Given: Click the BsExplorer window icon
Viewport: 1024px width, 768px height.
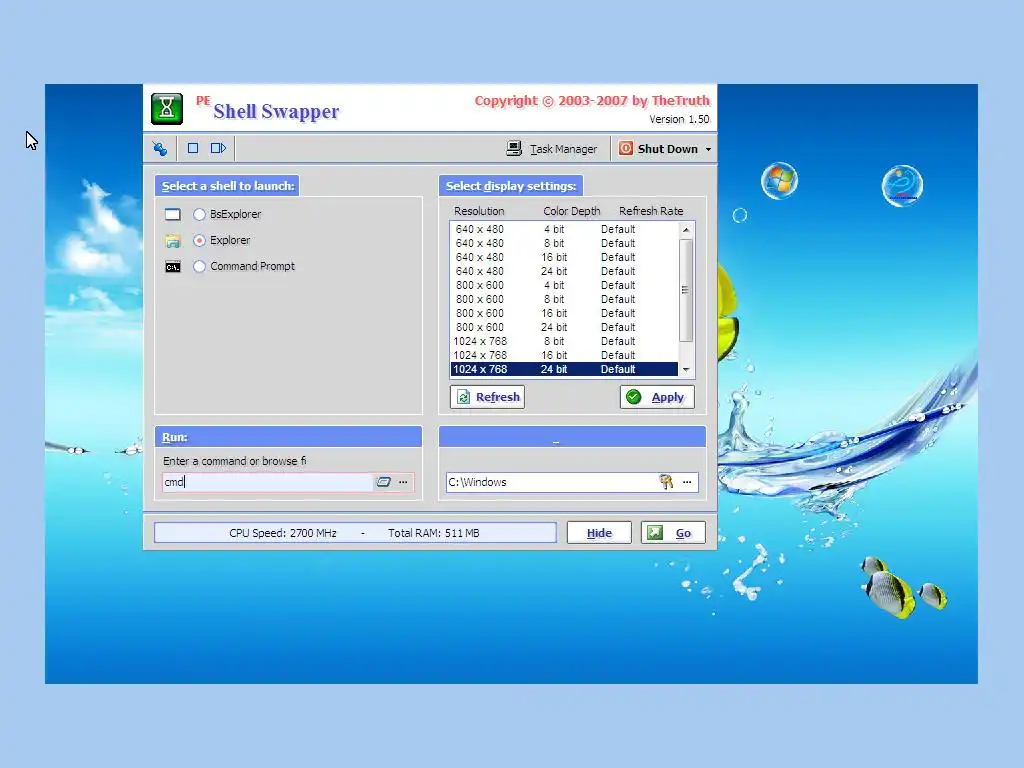Looking at the screenshot, I should coord(172,214).
